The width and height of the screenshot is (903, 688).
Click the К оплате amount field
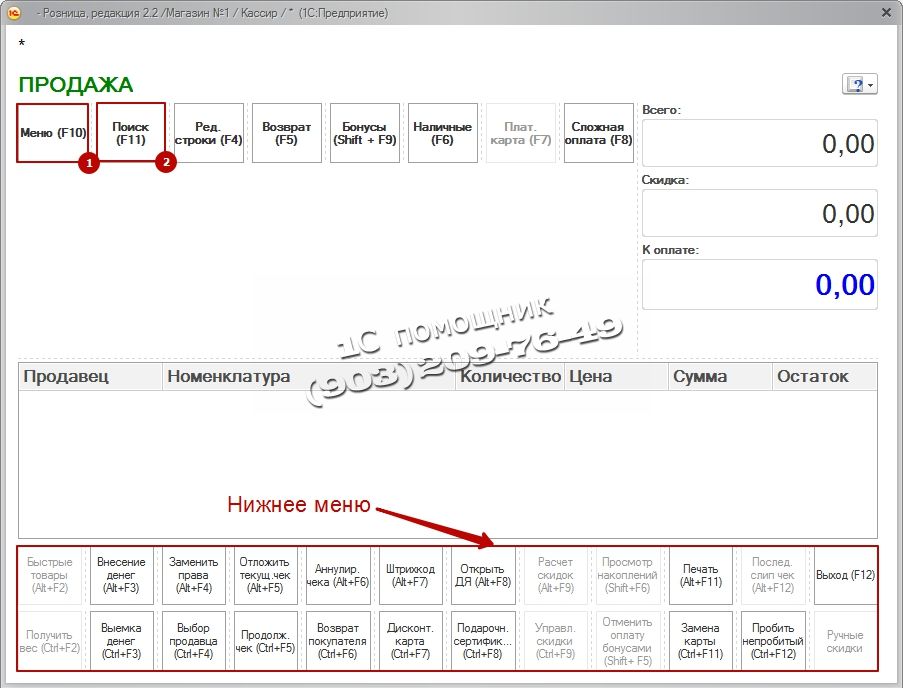760,284
